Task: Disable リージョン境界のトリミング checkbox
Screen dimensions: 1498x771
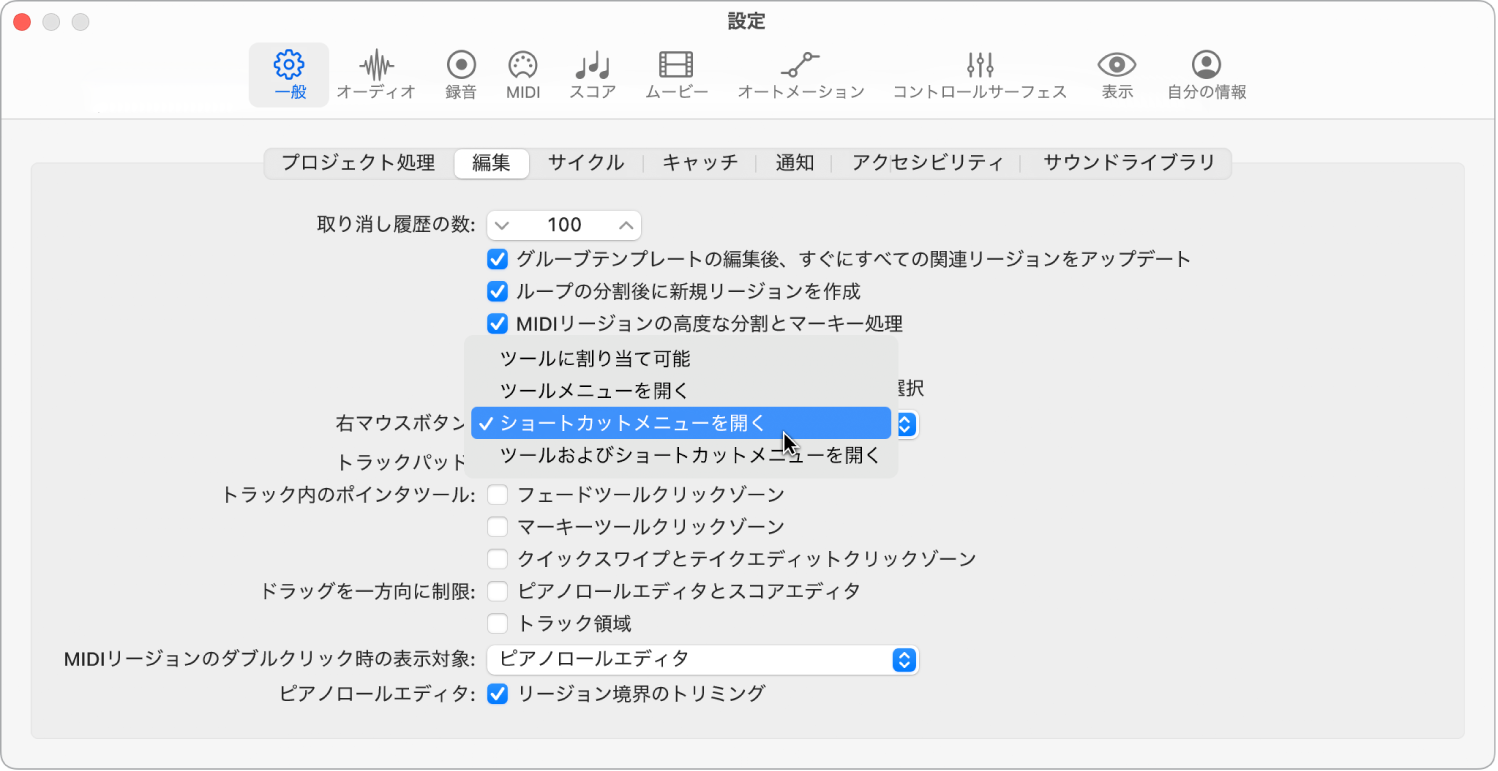Action: coord(497,692)
